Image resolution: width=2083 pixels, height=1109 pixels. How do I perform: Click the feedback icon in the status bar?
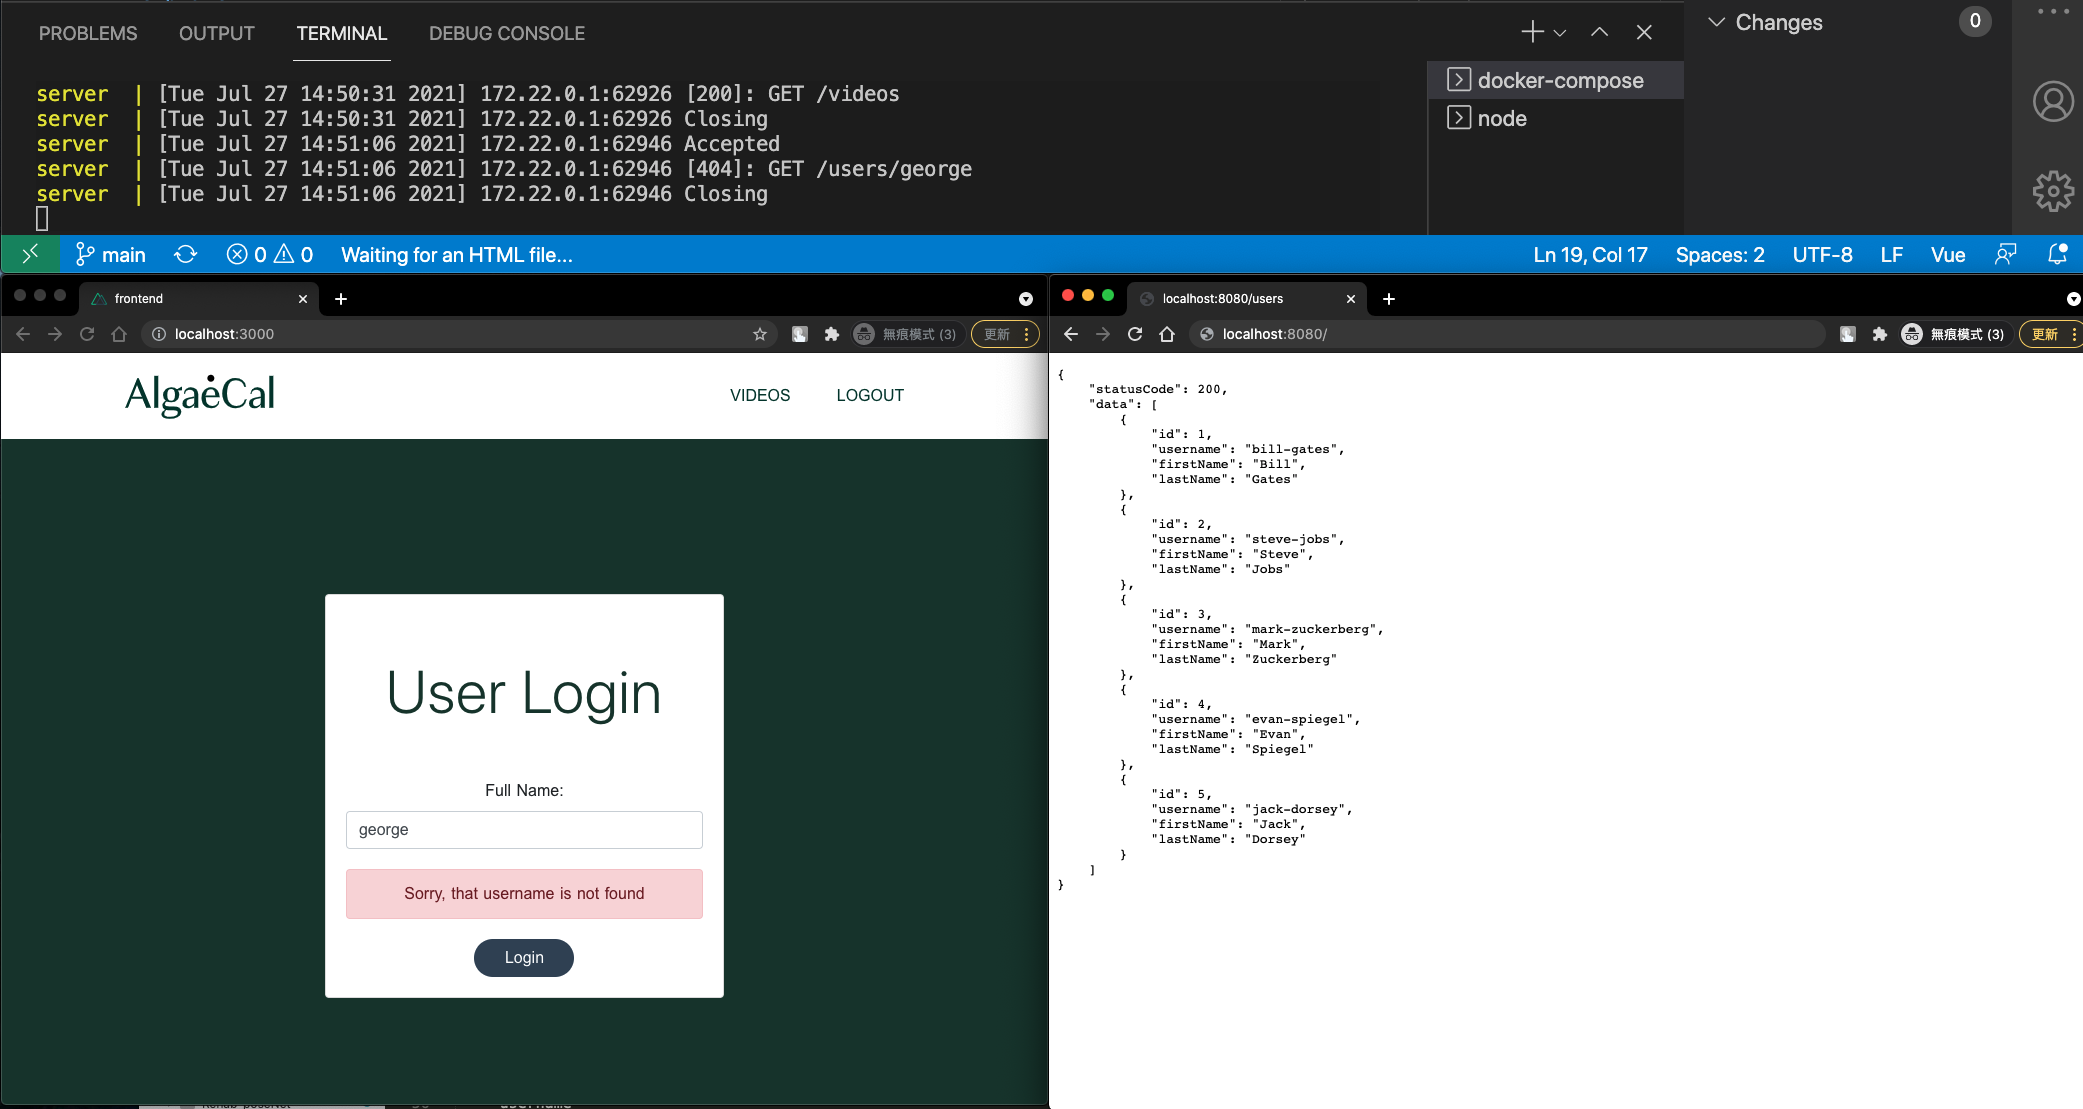tap(2005, 254)
